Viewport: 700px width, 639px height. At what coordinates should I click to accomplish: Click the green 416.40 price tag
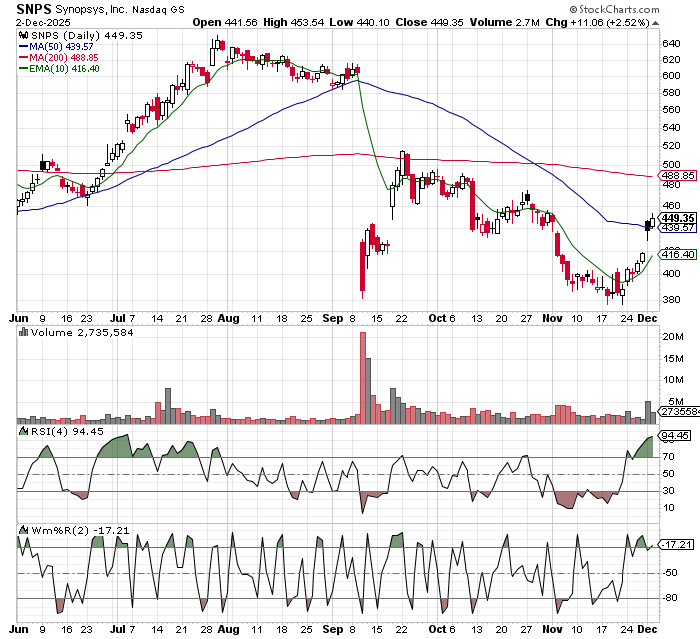click(678, 255)
